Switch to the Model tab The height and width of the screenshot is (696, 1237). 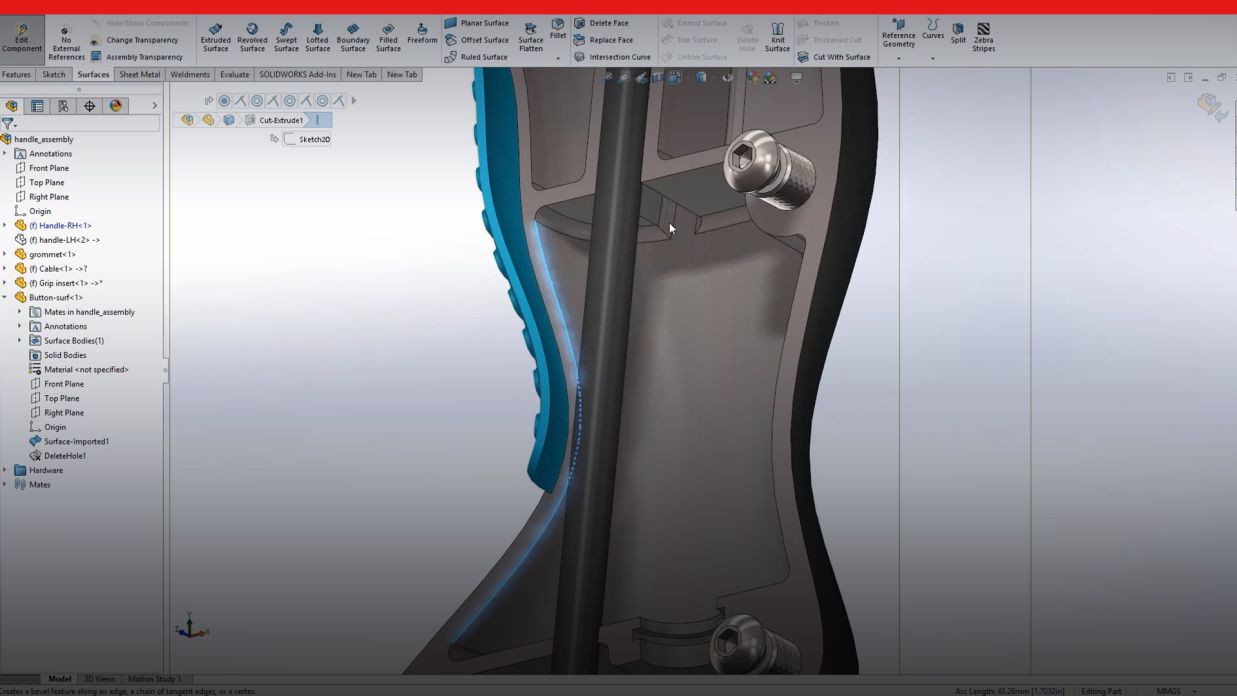[x=60, y=679]
